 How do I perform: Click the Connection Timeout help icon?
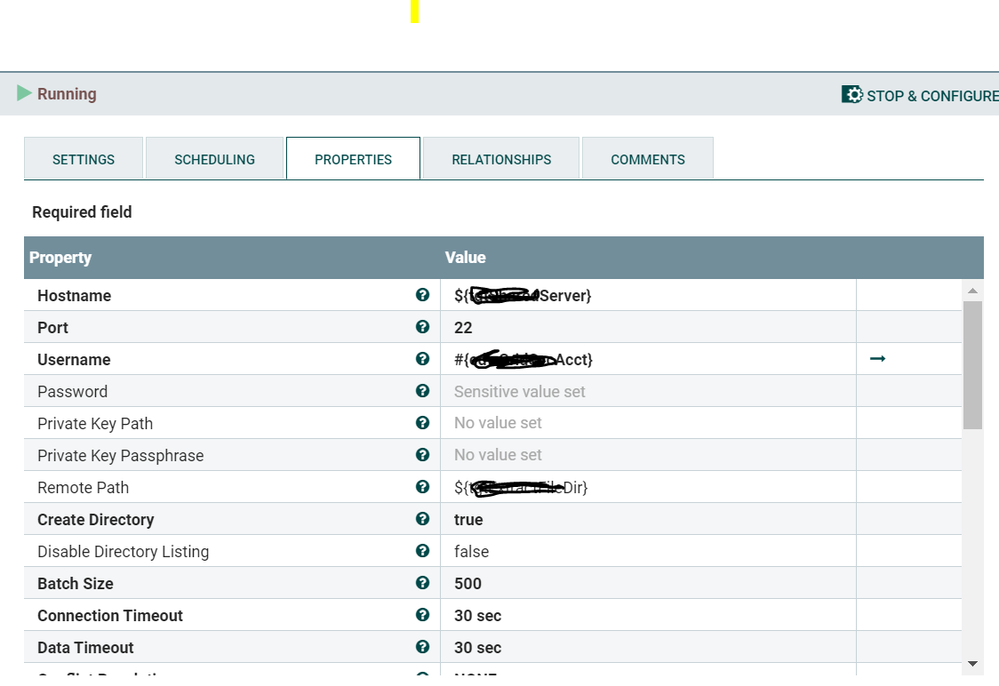[x=422, y=615]
